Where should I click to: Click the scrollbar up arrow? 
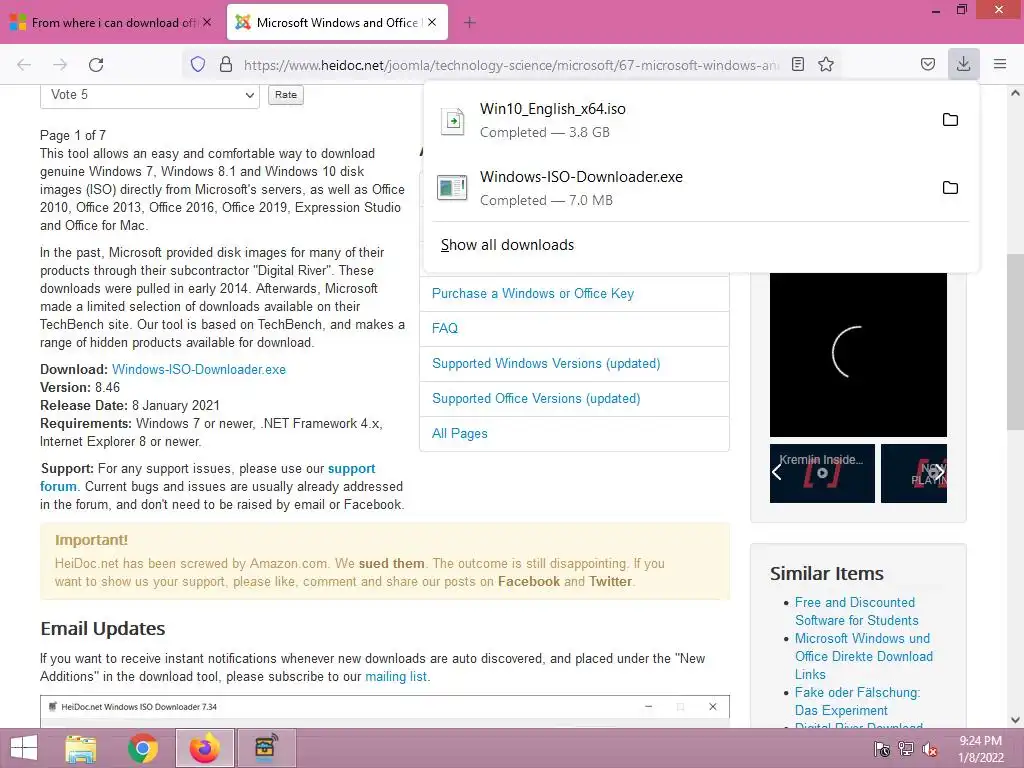click(1015, 93)
